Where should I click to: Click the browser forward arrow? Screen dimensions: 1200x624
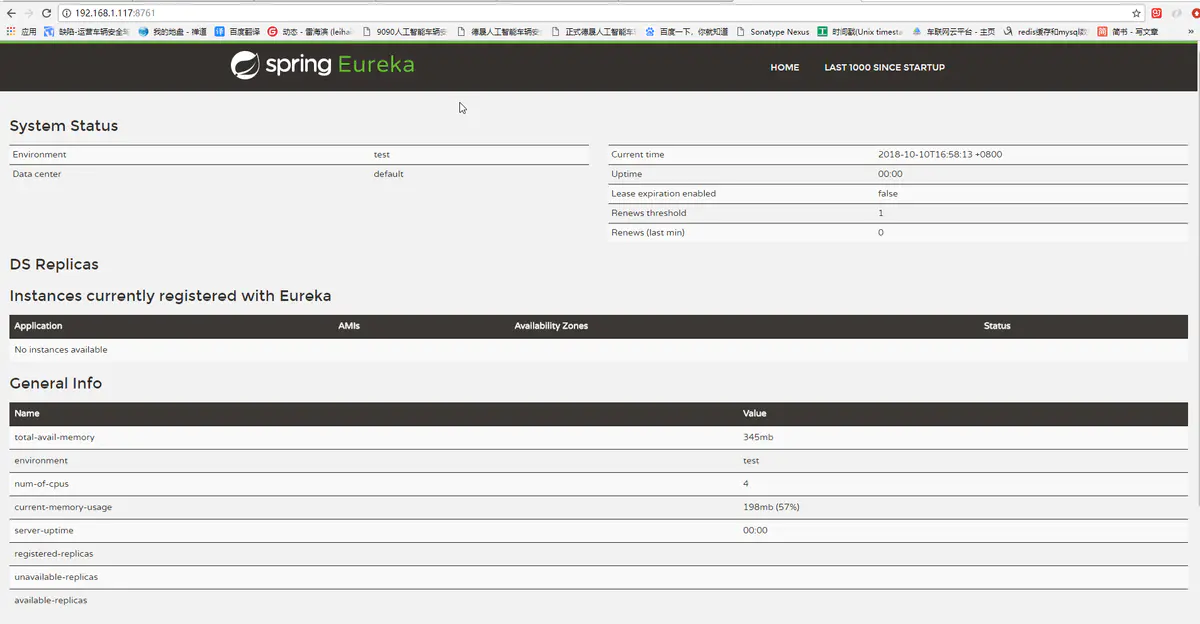point(29,13)
